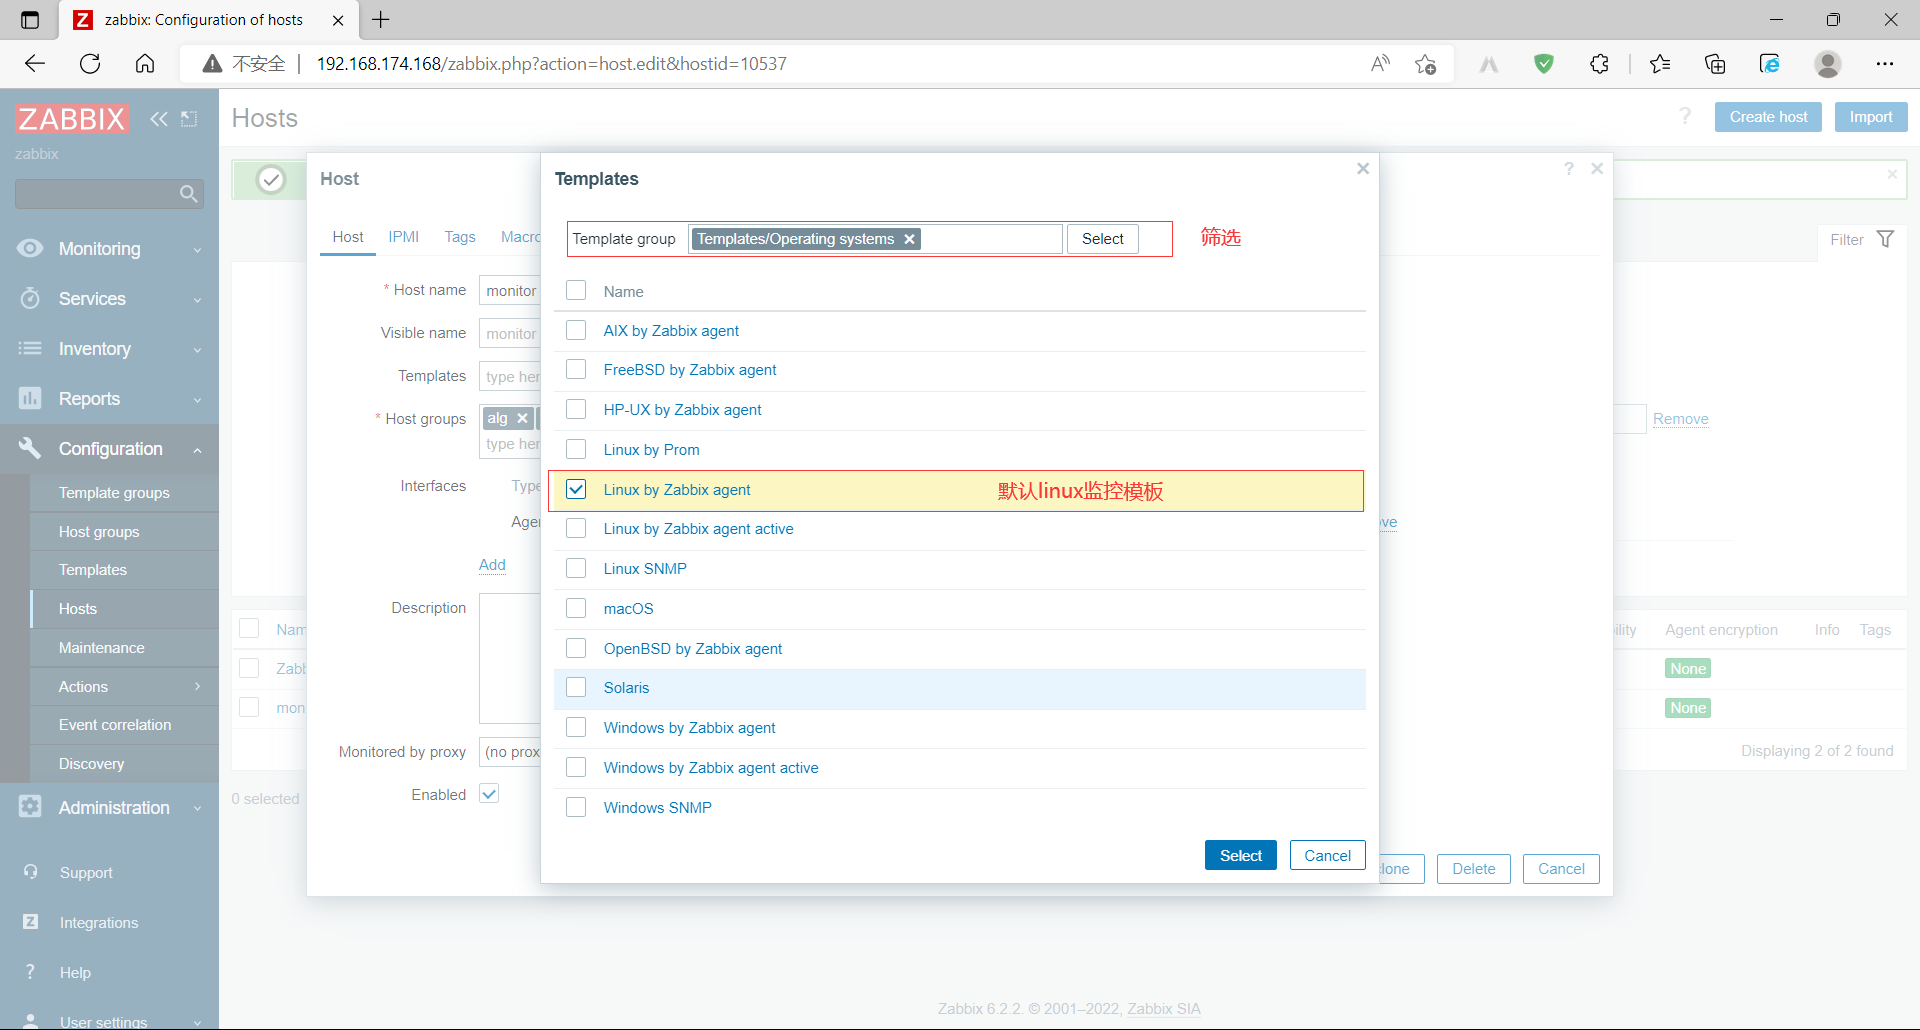Check the FreeBSD by Zabbix agent checkbox
The image size is (1920, 1030).
coord(576,370)
